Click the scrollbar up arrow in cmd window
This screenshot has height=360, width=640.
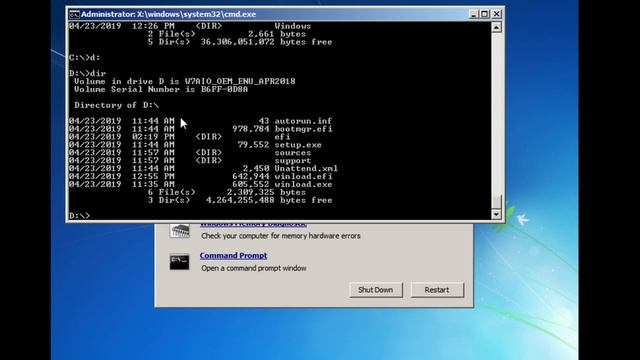tap(496, 27)
